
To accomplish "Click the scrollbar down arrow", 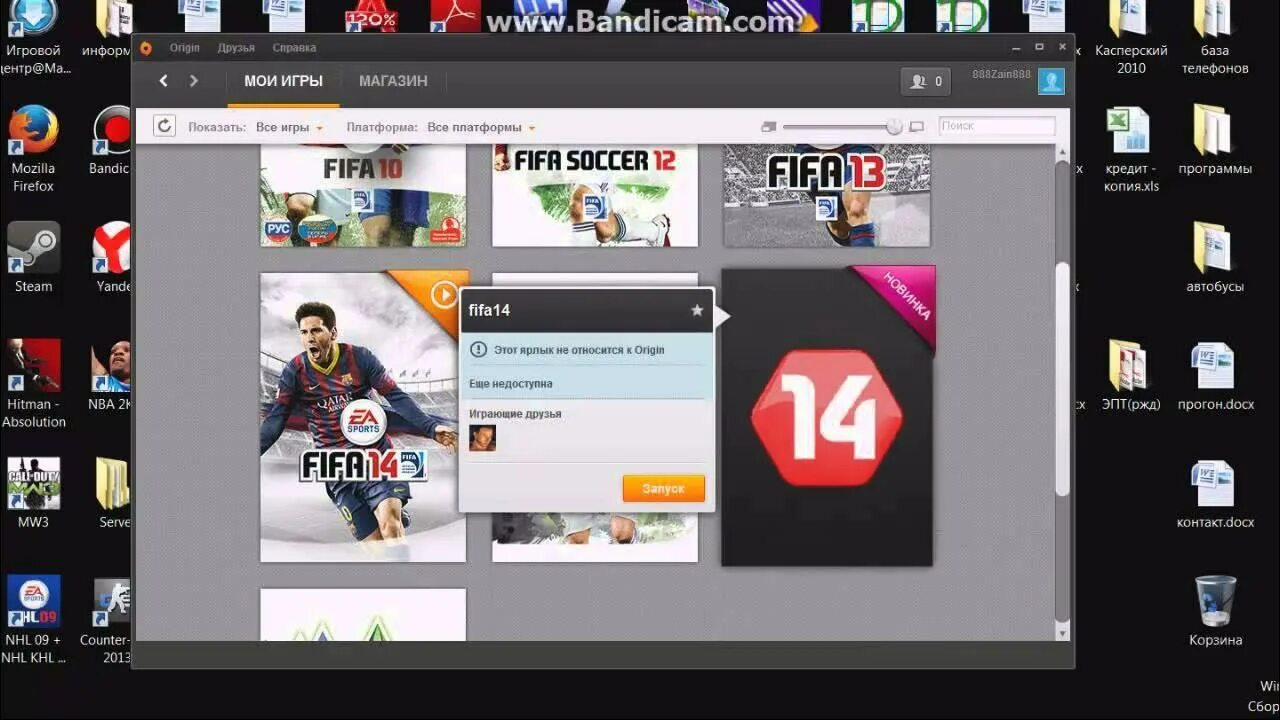I will tap(1062, 633).
